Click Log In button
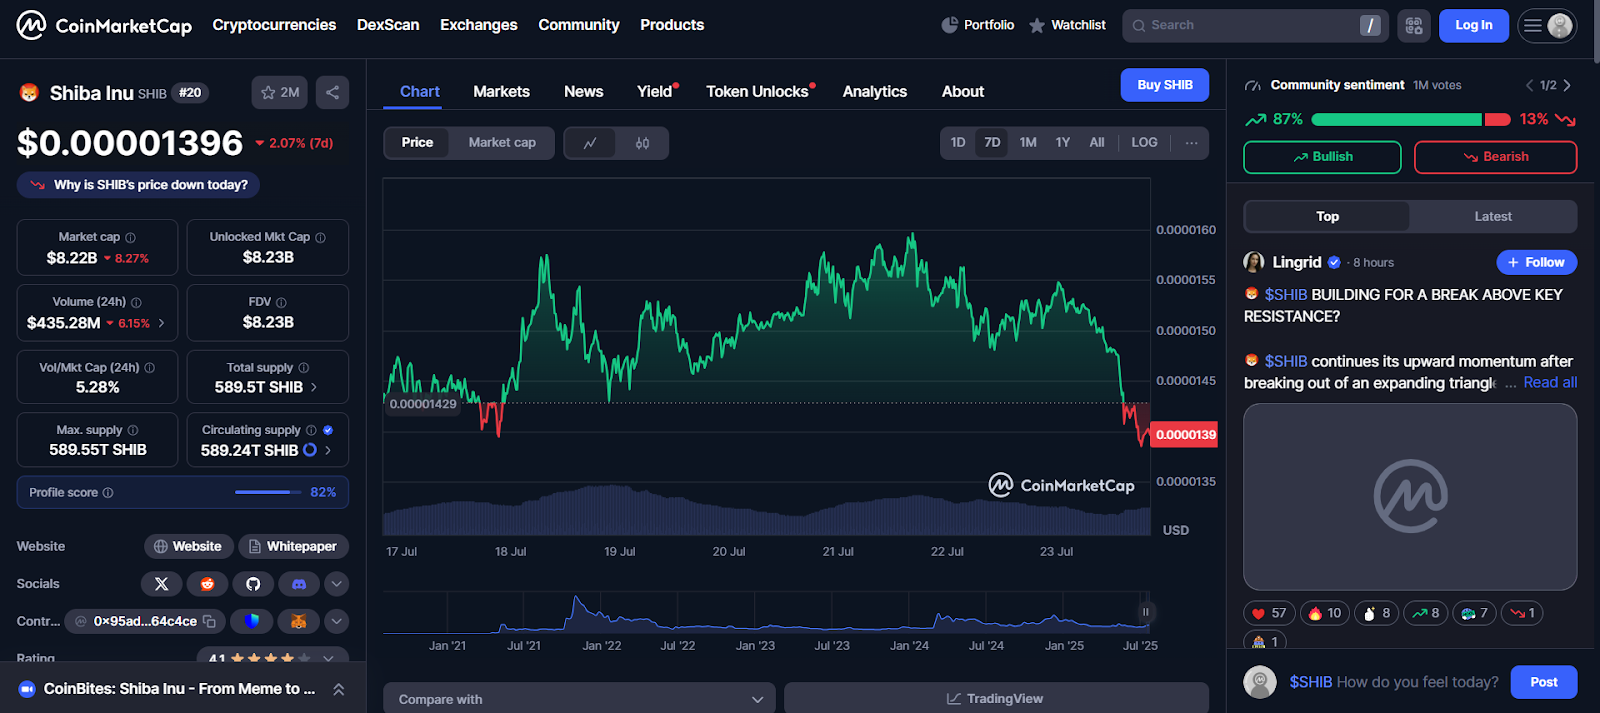This screenshot has height=713, width=1600. (x=1474, y=26)
